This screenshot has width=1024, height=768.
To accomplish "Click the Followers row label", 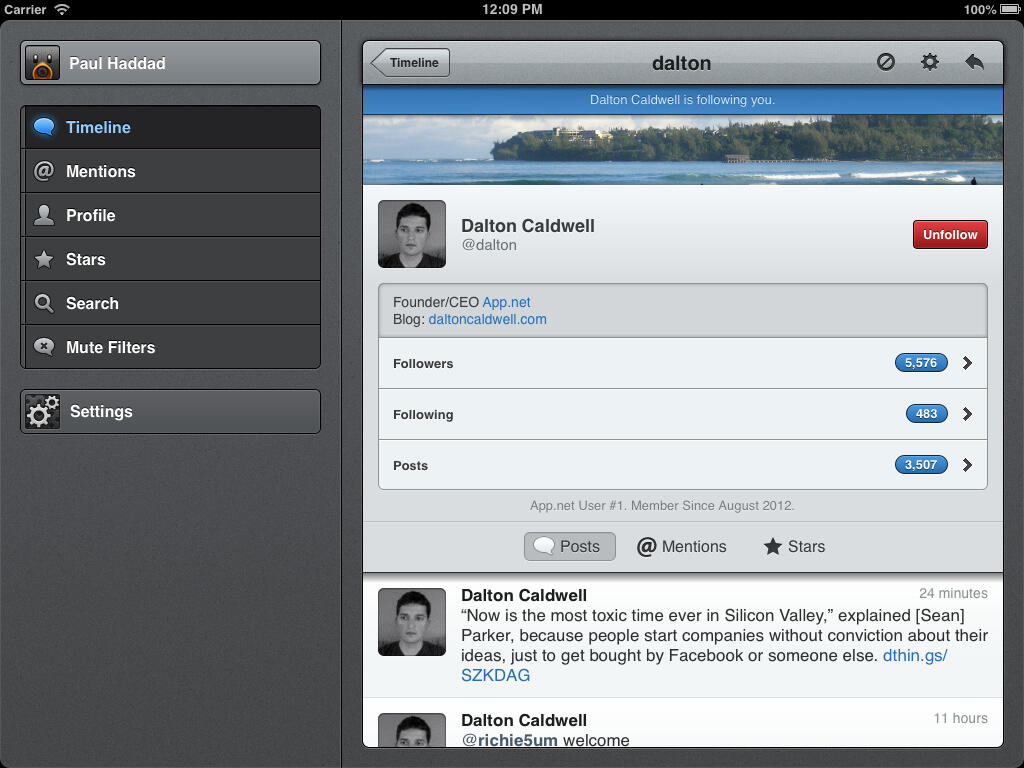I will 423,364.
